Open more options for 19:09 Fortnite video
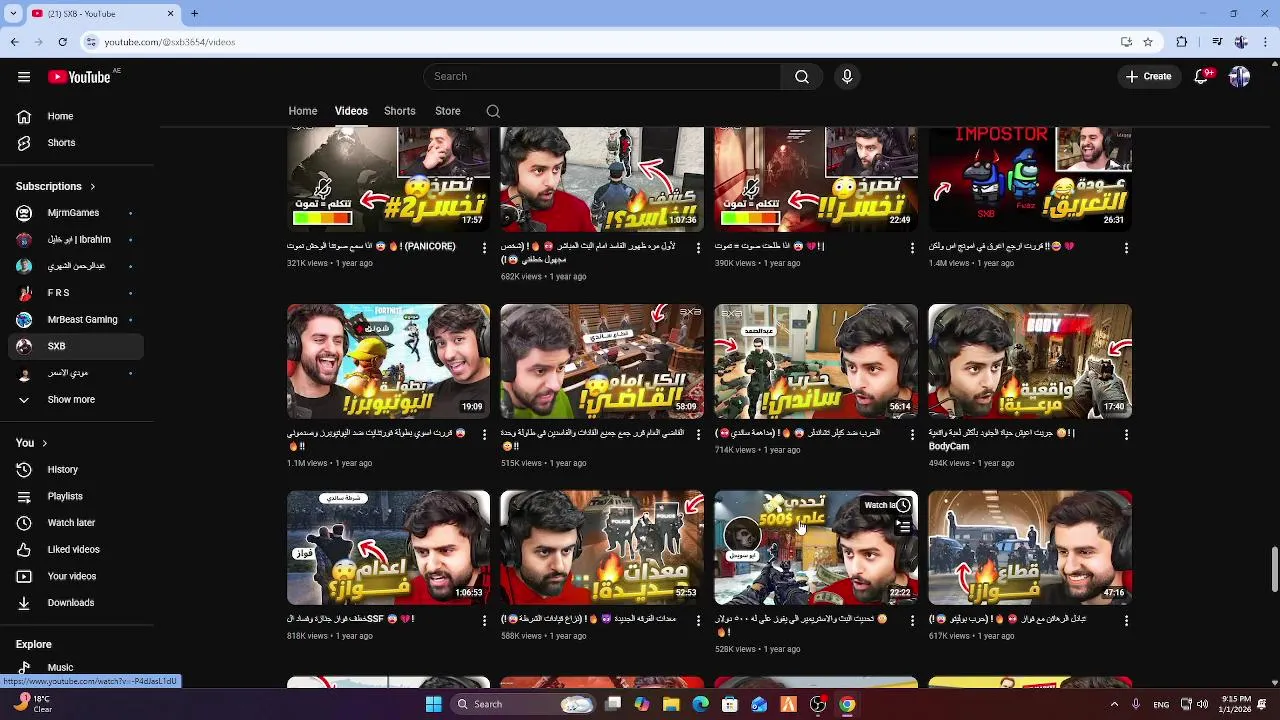Screen dimensions: 1280x720 point(485,434)
